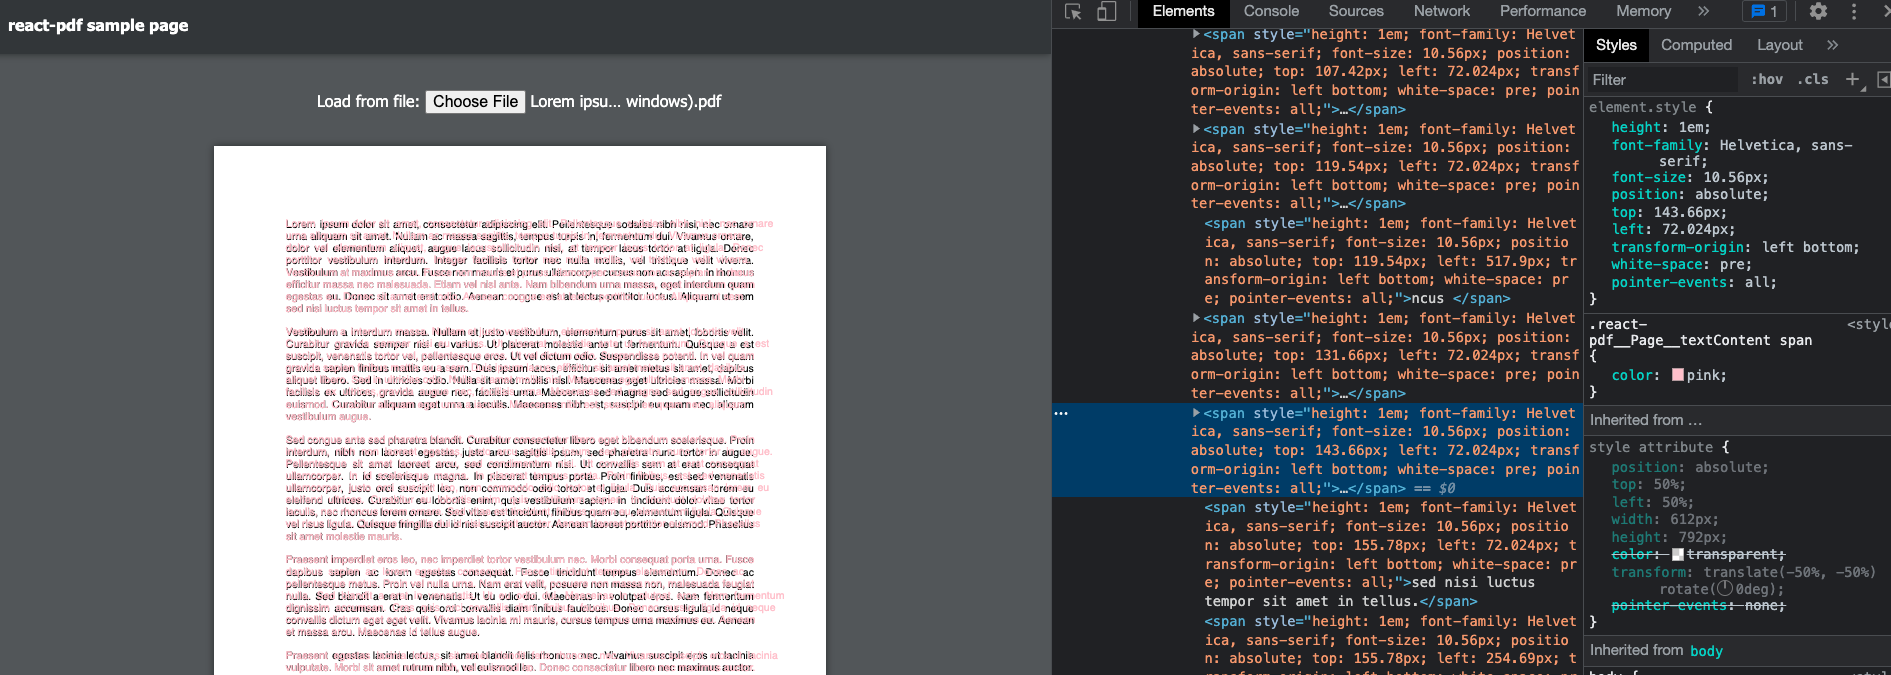Click the Choose File button
This screenshot has height=675, width=1891.
[475, 102]
